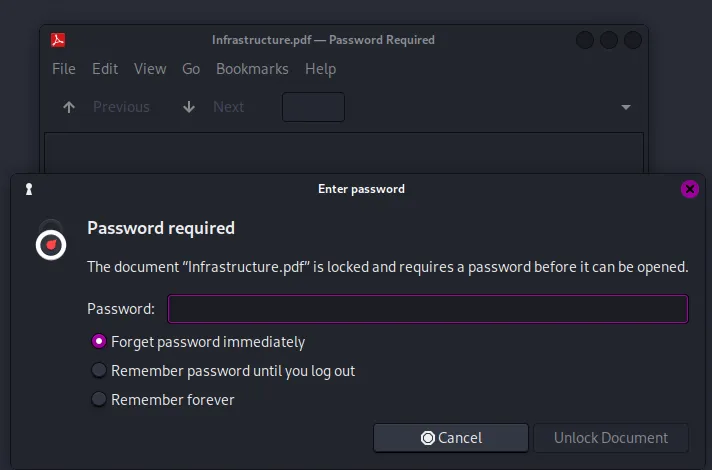Click the rightmost round window control button
The height and width of the screenshot is (470, 712).
[x=633, y=40]
